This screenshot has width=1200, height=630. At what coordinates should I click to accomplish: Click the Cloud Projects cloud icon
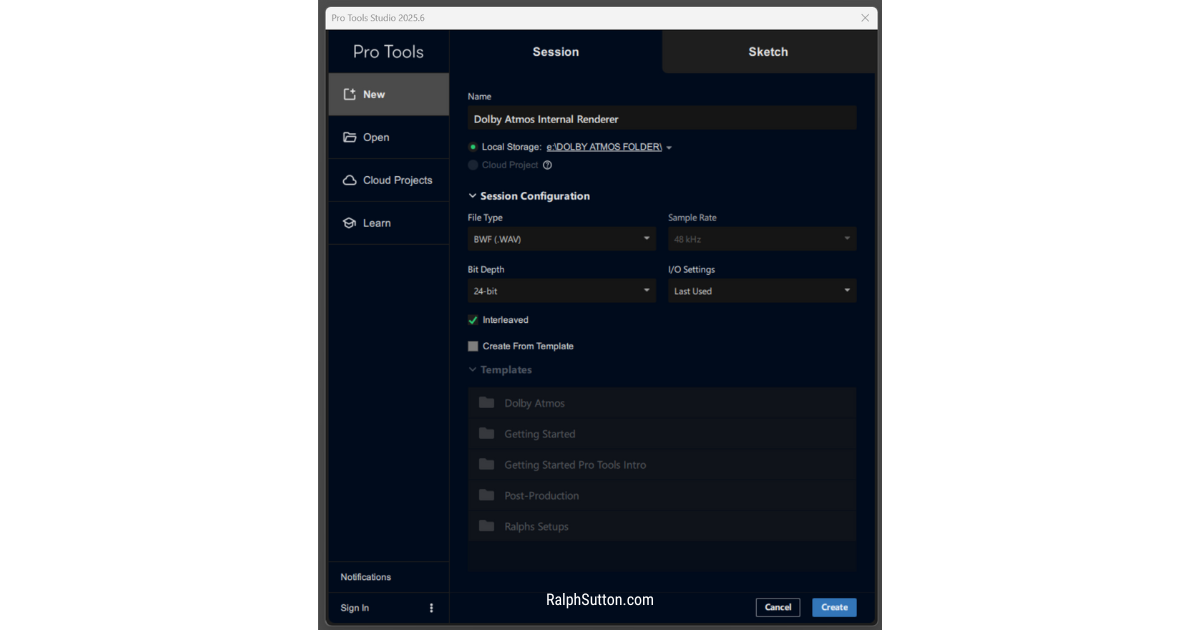tap(350, 180)
